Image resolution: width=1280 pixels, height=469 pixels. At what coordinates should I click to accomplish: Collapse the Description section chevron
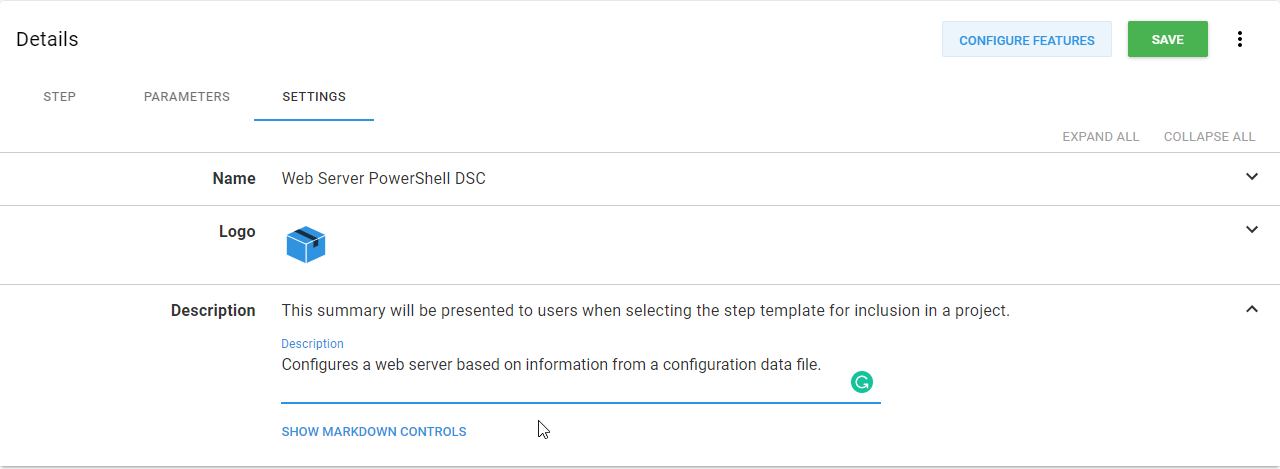click(1251, 310)
